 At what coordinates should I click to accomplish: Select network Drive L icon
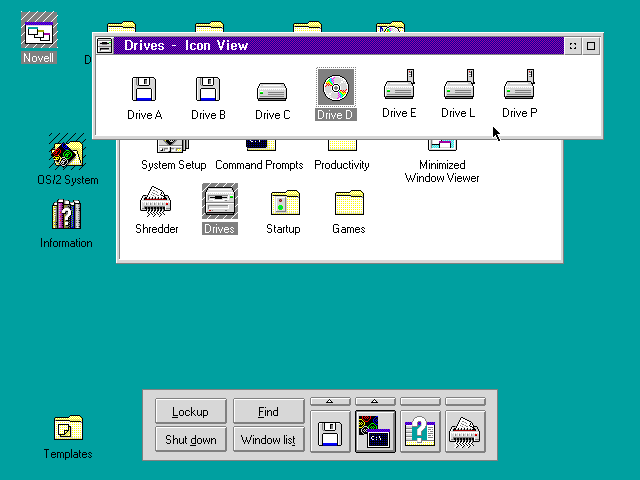coord(459,84)
